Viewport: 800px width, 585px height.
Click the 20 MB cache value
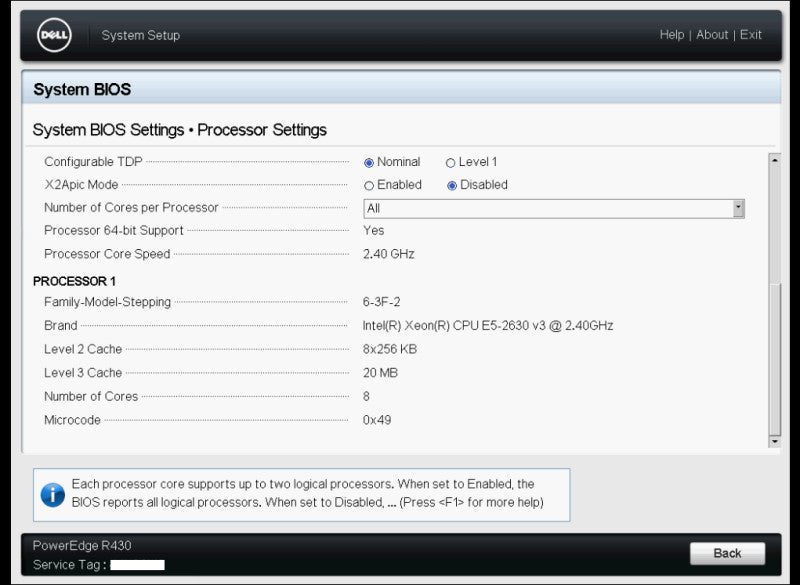380,373
